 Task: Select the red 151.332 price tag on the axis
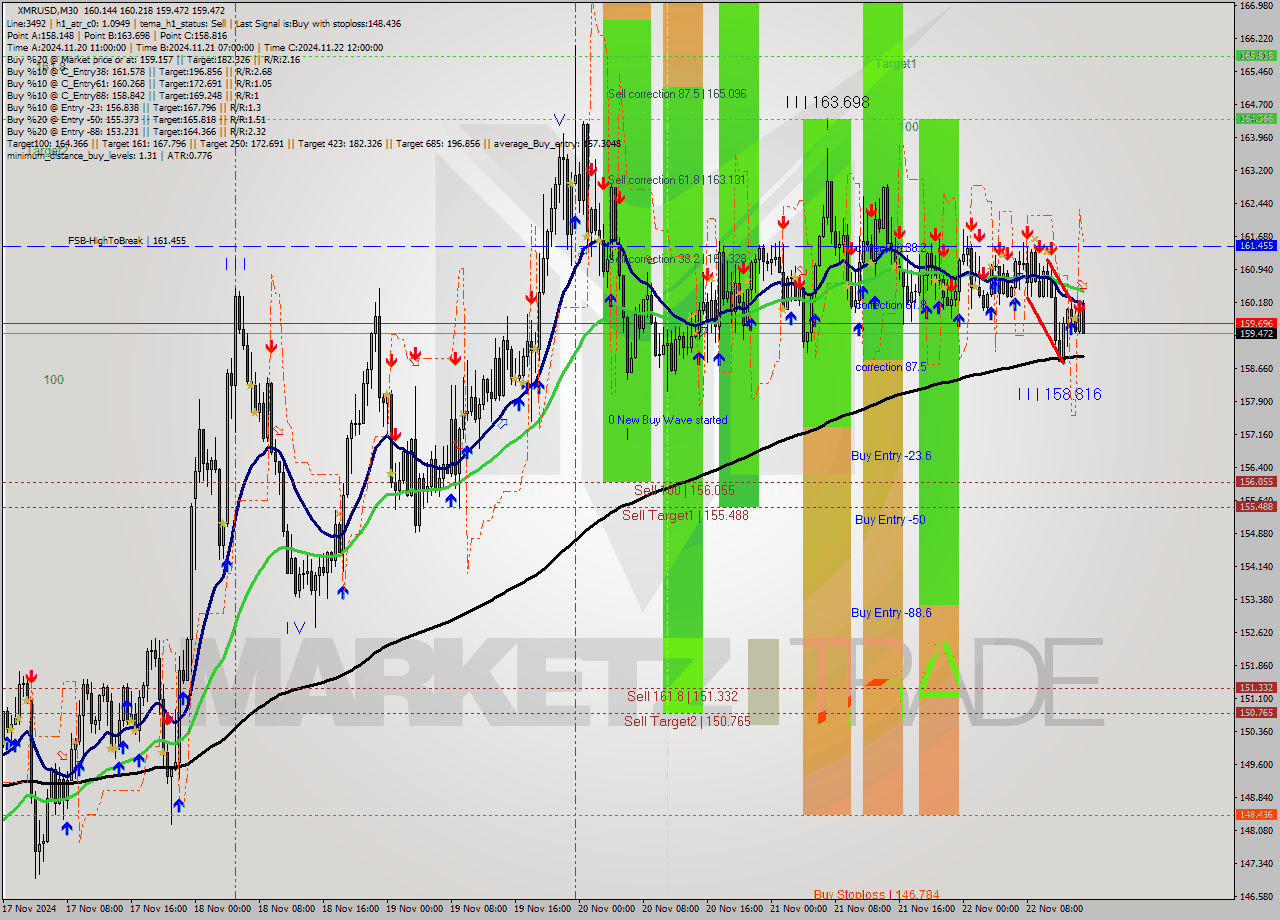pos(1256,688)
